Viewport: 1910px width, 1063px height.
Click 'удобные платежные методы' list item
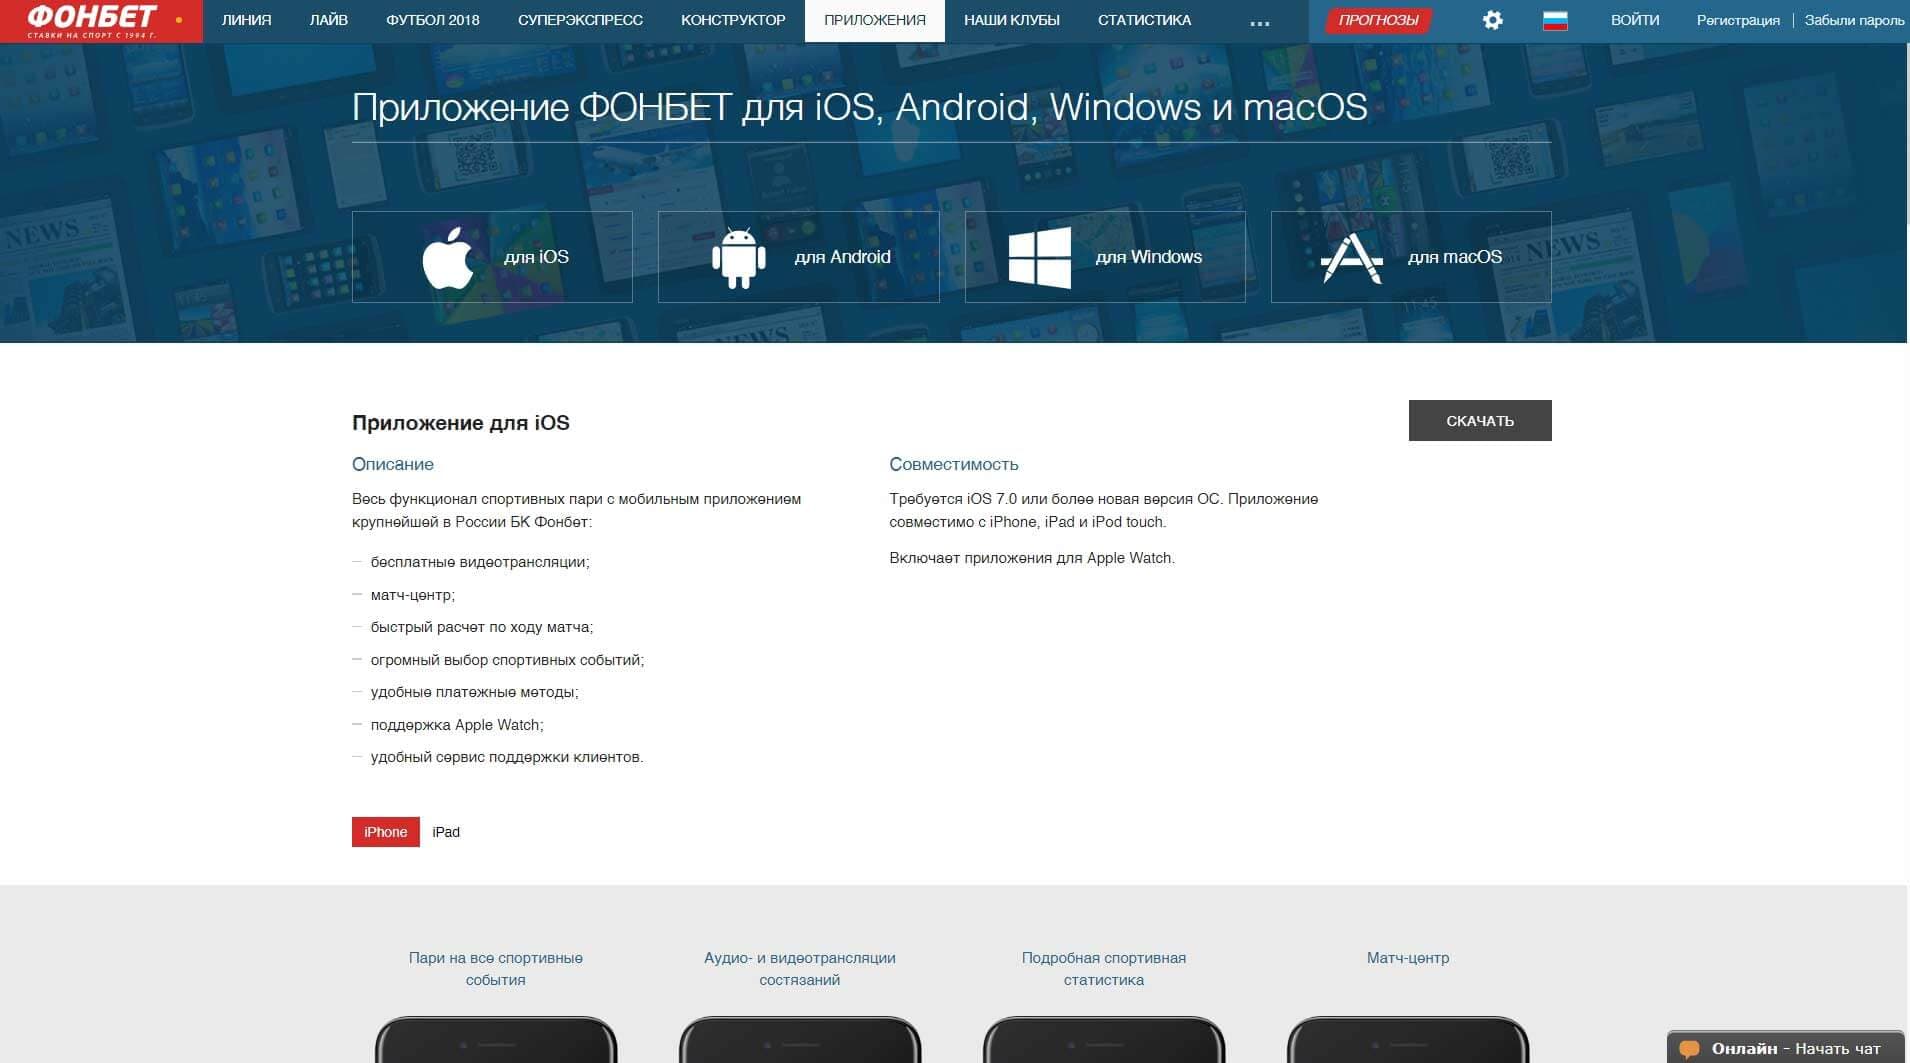[475, 692]
